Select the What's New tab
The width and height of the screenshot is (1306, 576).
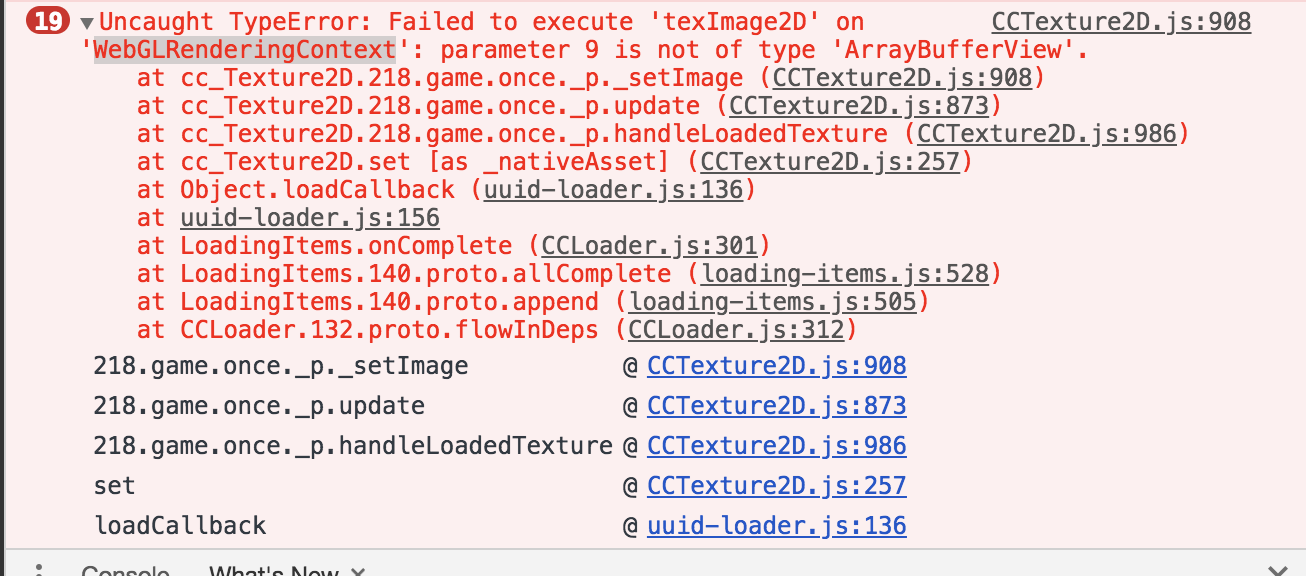(273, 572)
